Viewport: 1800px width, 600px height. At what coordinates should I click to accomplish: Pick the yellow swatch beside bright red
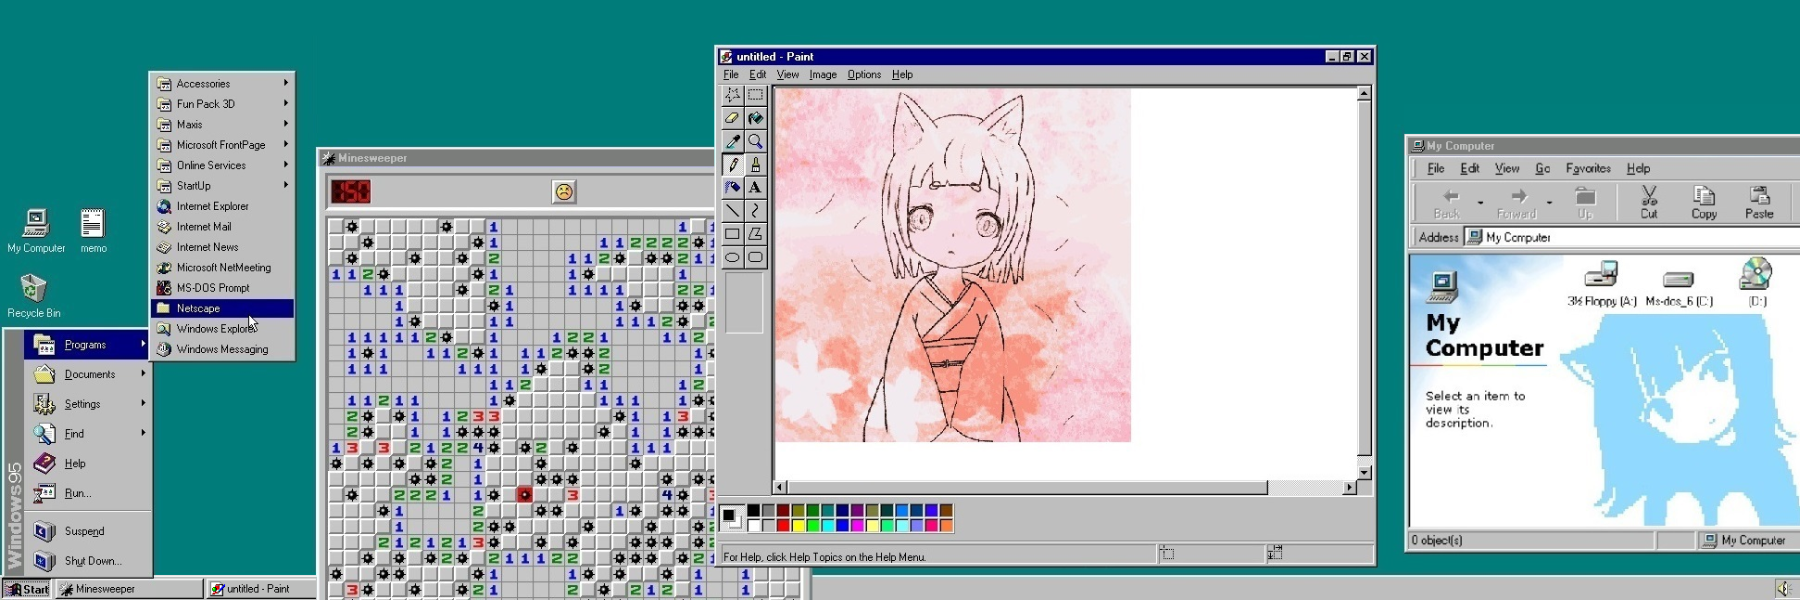coord(798,525)
